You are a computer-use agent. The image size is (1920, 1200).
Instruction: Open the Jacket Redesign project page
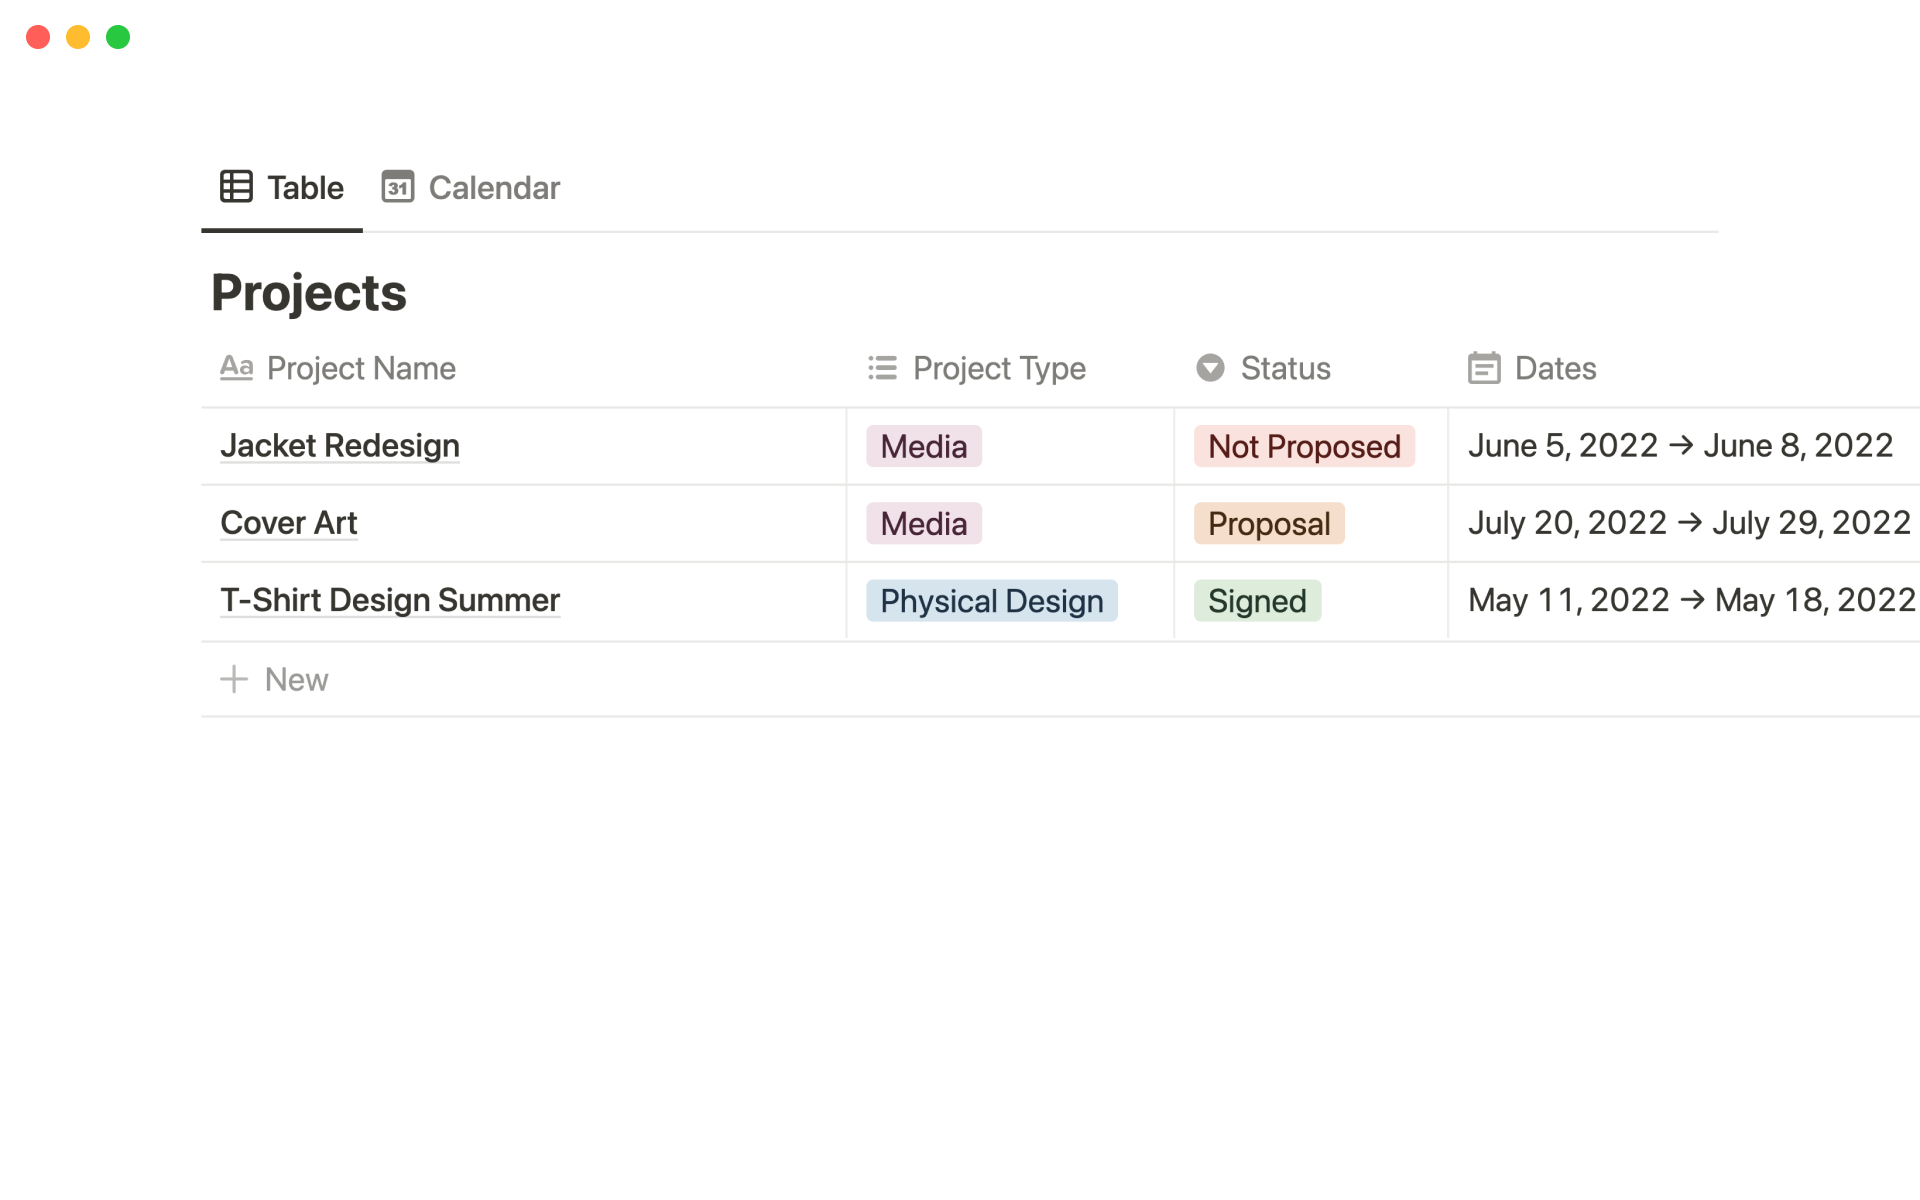[x=340, y=446]
